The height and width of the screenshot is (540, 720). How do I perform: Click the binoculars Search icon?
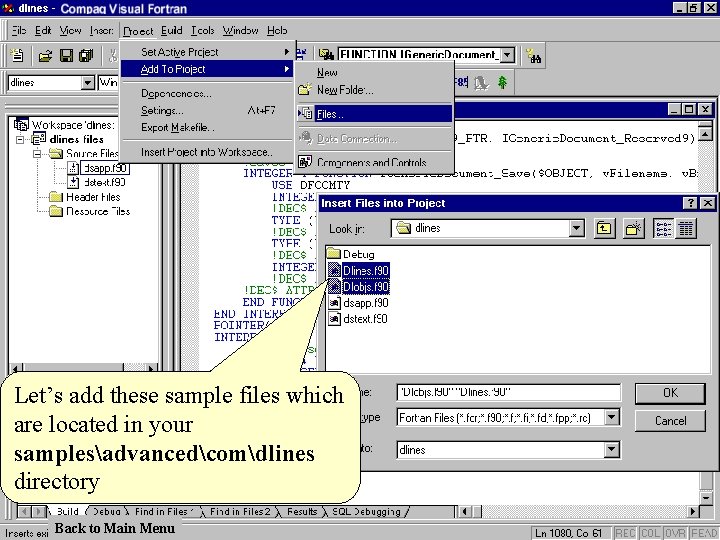click(x=534, y=56)
